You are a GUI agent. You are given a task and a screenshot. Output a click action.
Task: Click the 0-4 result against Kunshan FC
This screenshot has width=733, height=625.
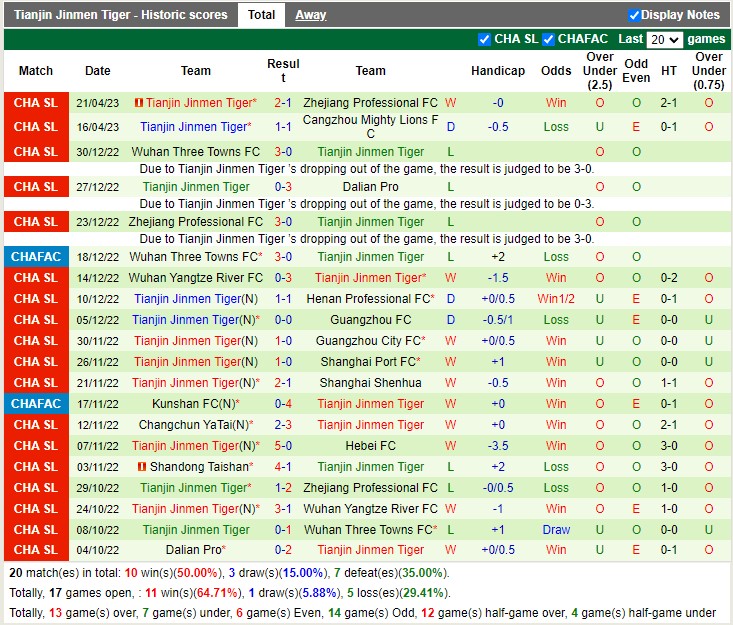click(283, 404)
